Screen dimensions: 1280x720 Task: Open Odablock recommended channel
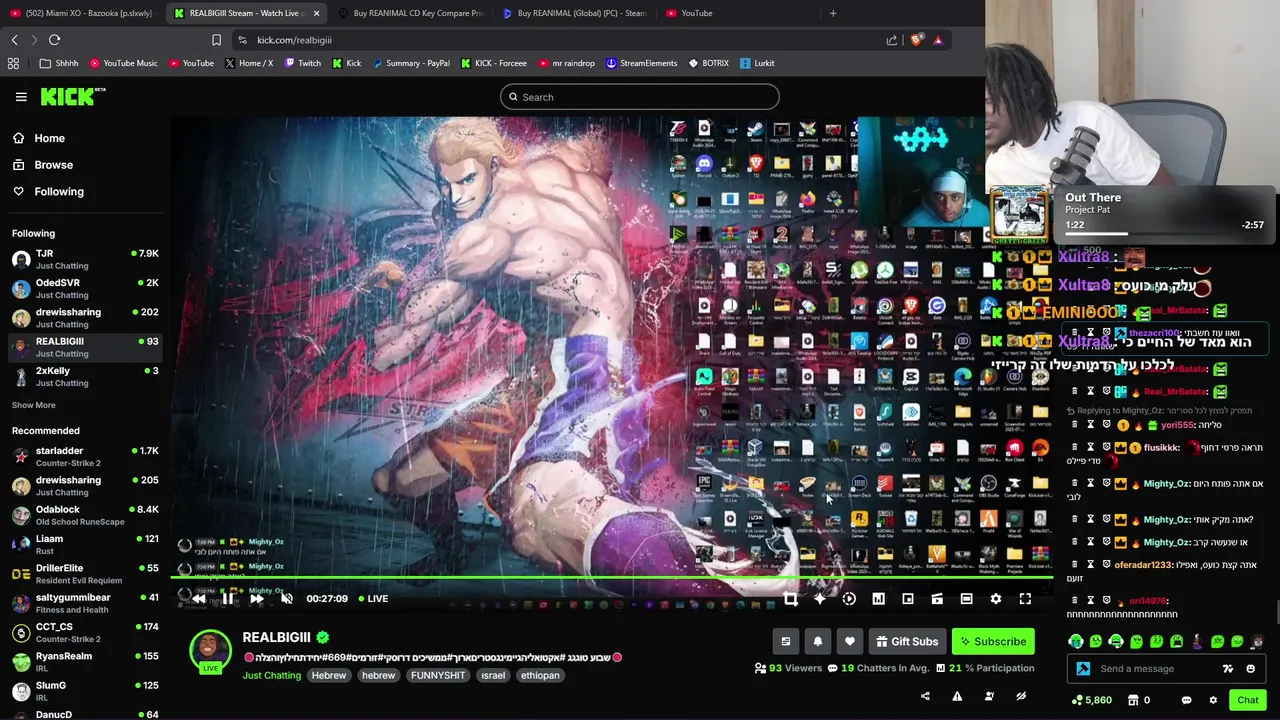coord(85,515)
